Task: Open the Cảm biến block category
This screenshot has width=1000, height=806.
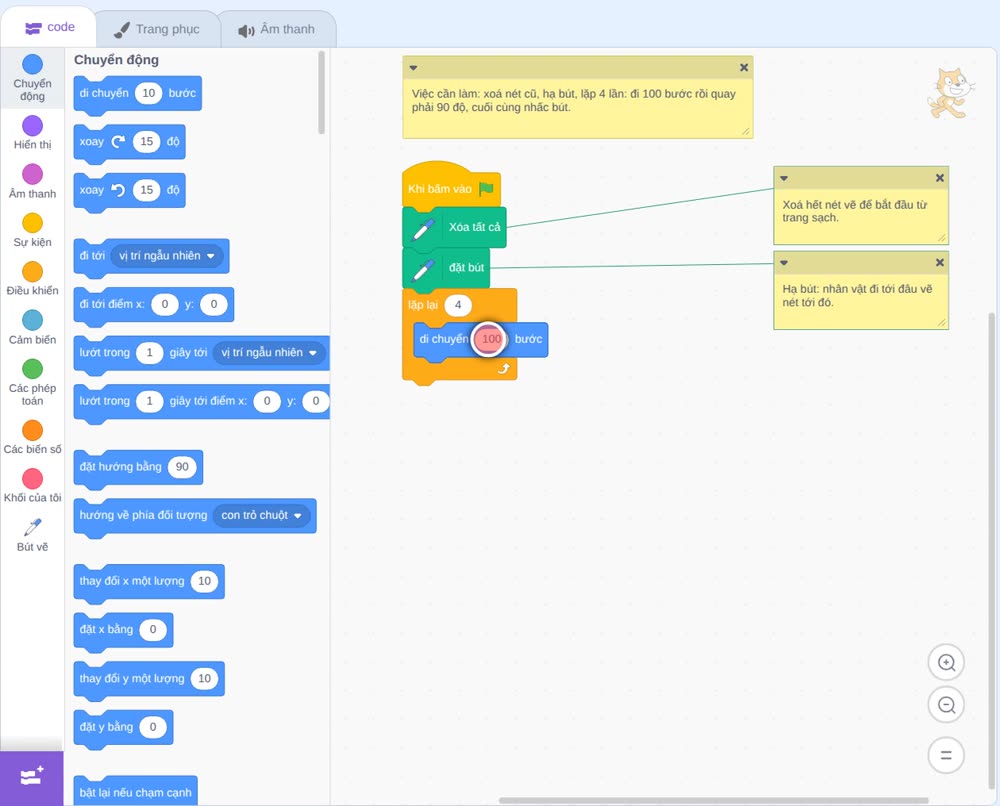Action: 33,328
